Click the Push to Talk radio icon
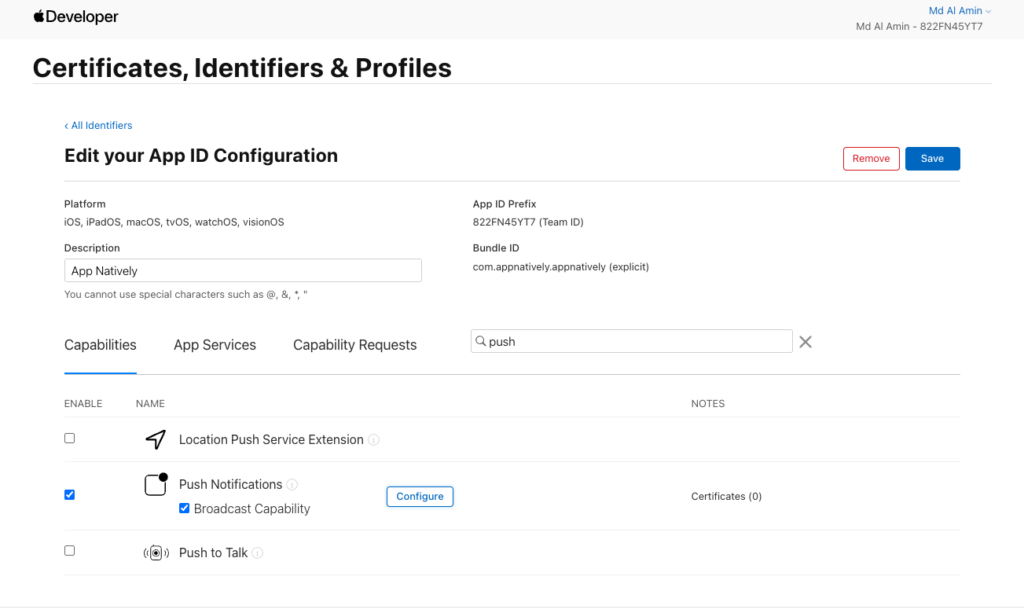Viewport: 1024px width, 613px height. (x=156, y=553)
